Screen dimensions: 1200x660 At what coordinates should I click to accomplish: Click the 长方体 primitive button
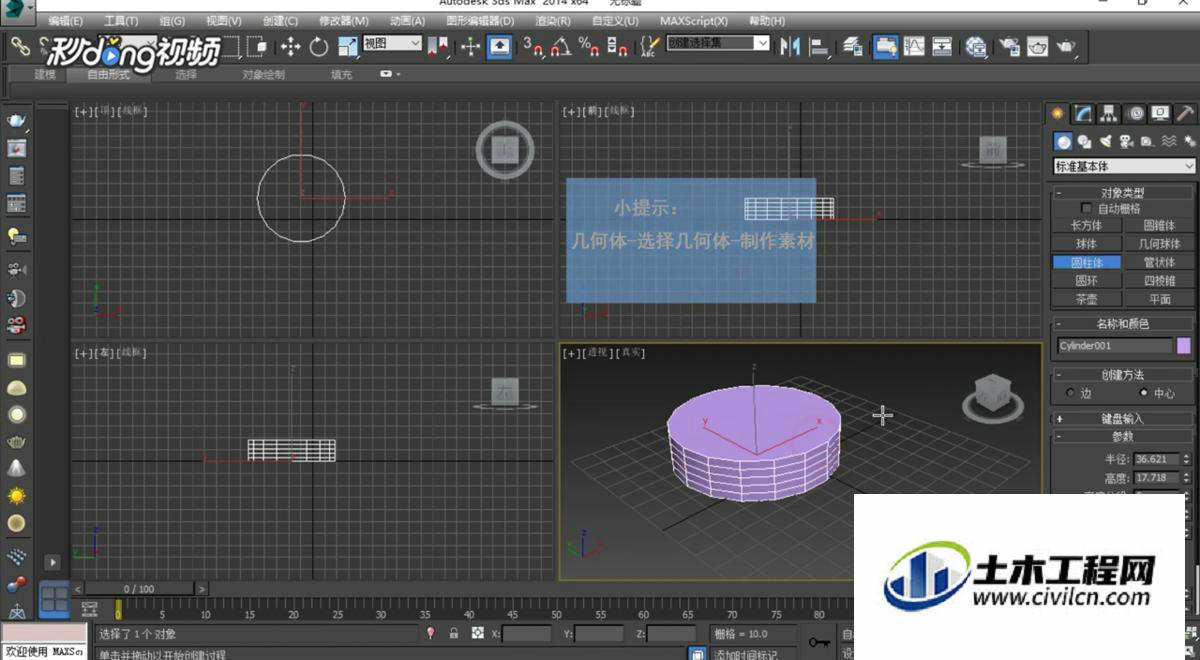[1086, 226]
